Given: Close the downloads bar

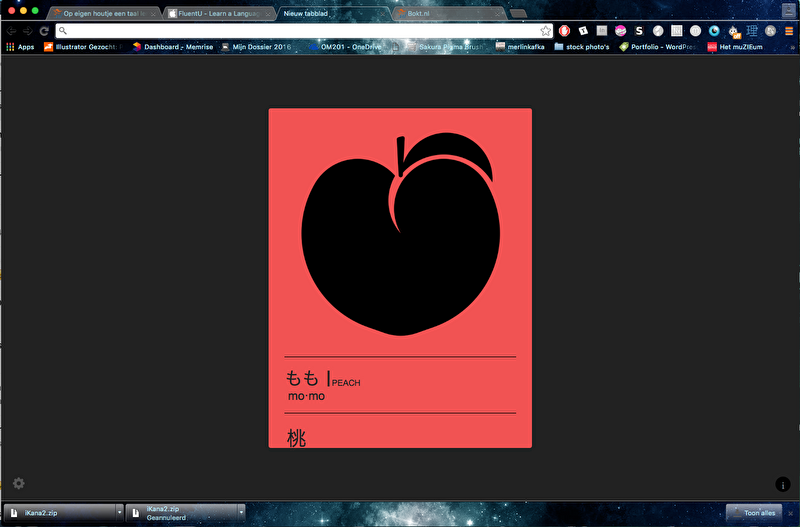Looking at the screenshot, I should pos(790,512).
